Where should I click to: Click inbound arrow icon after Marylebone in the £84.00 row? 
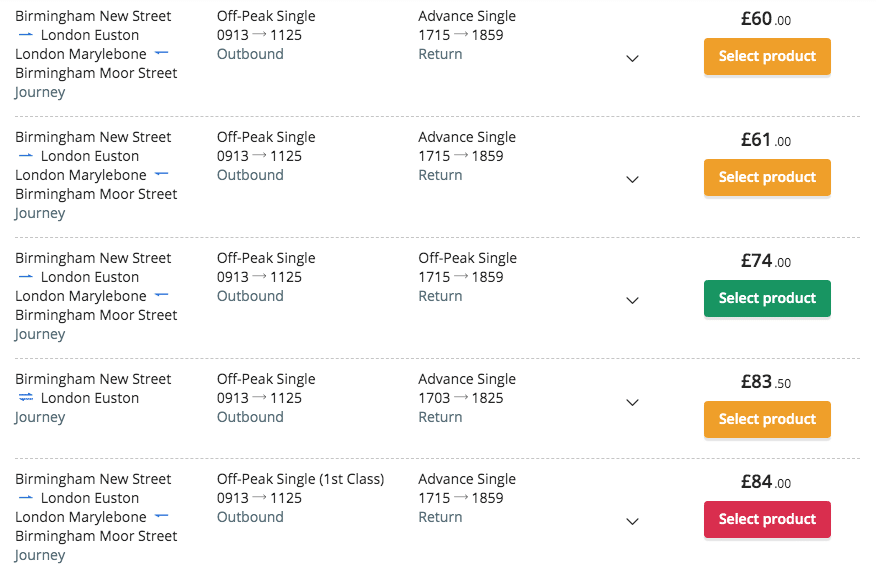[x=161, y=516]
